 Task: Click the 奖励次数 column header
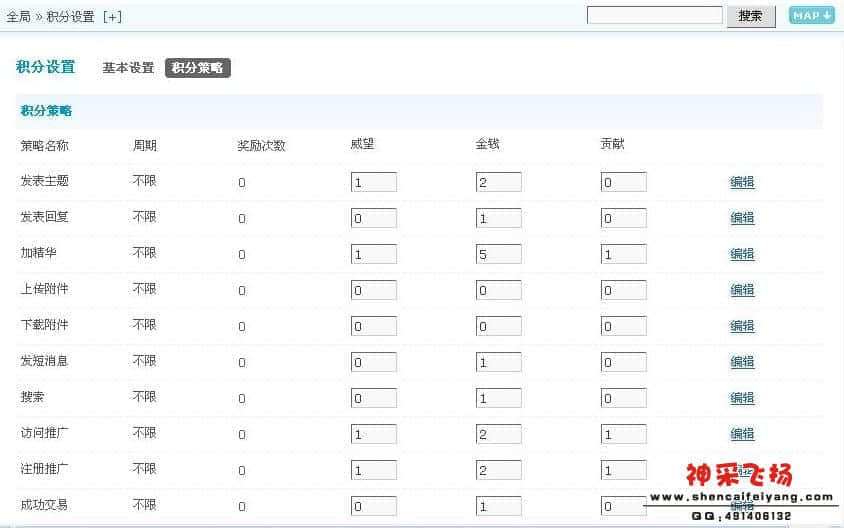262,145
